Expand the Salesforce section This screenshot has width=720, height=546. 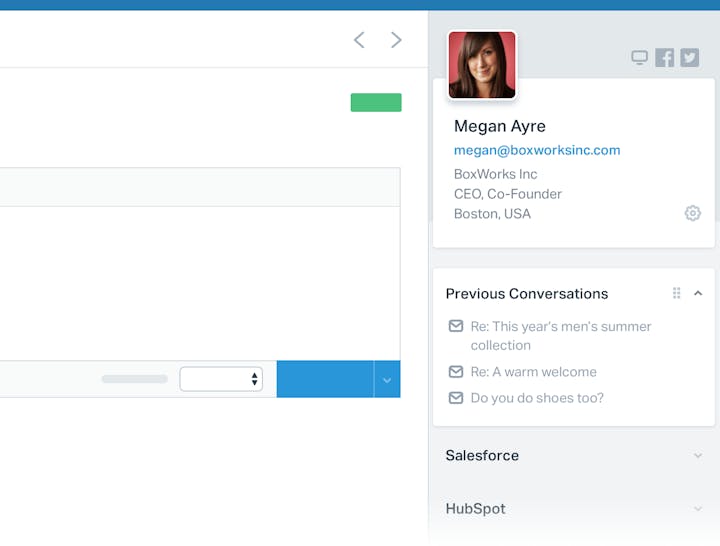(697, 456)
